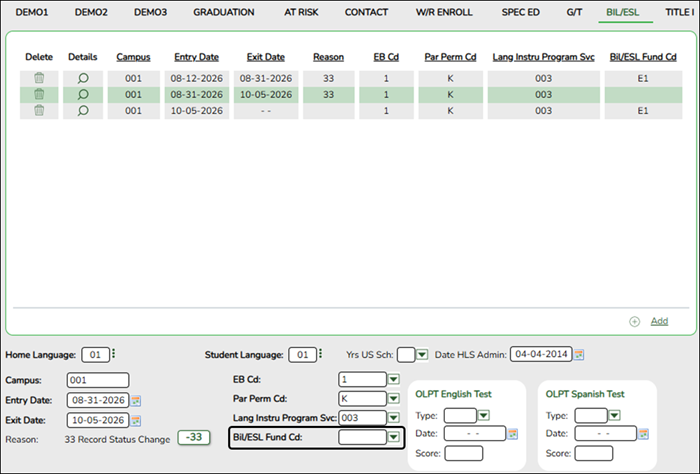Expand the EB Cd dropdown
700x474 pixels.
(x=393, y=379)
